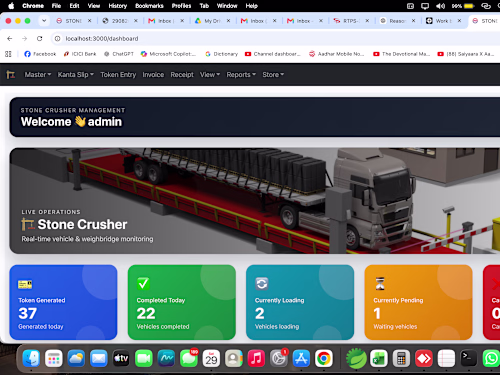Click the localhost:3000/dashboard address bar
Screen dimensions: 500x375
pyautogui.click(x=102, y=39)
